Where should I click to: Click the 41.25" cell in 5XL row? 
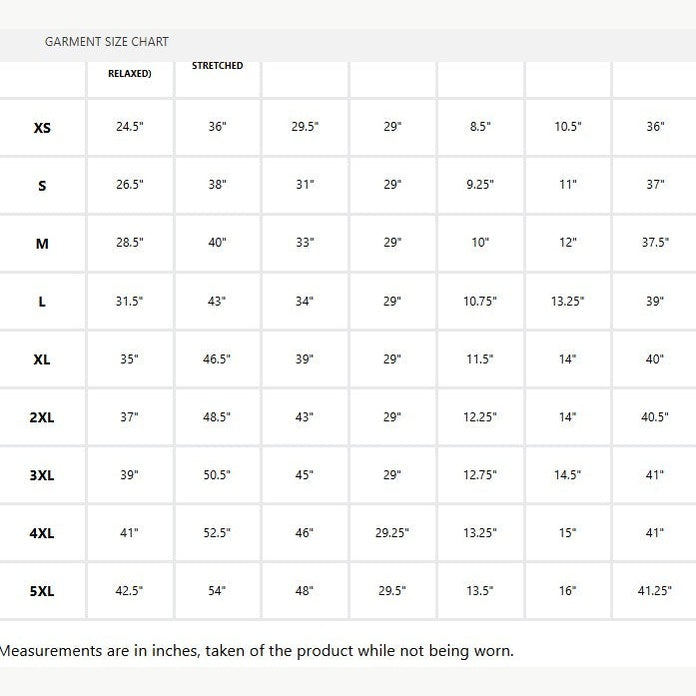[x=654, y=591]
